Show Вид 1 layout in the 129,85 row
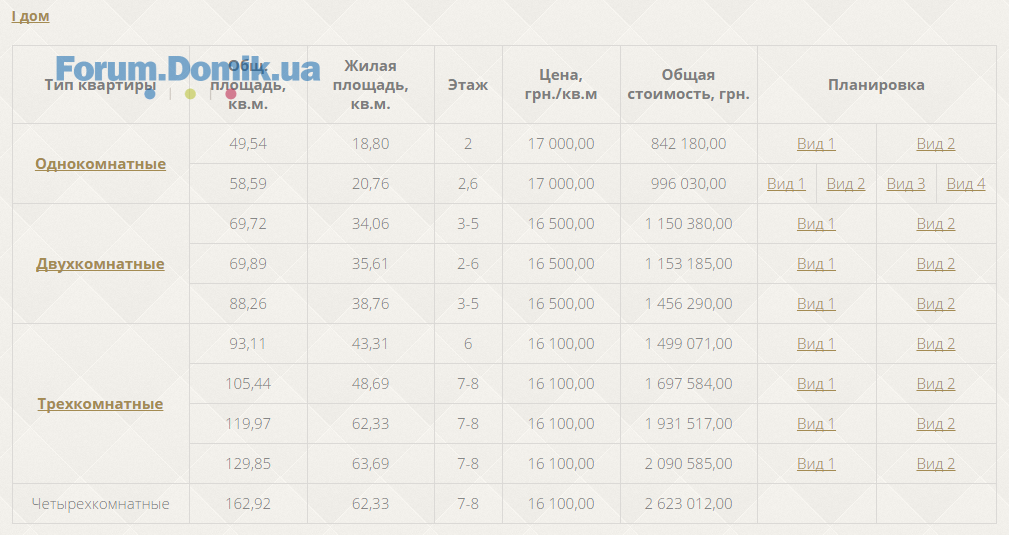This screenshot has width=1009, height=535. [x=816, y=464]
